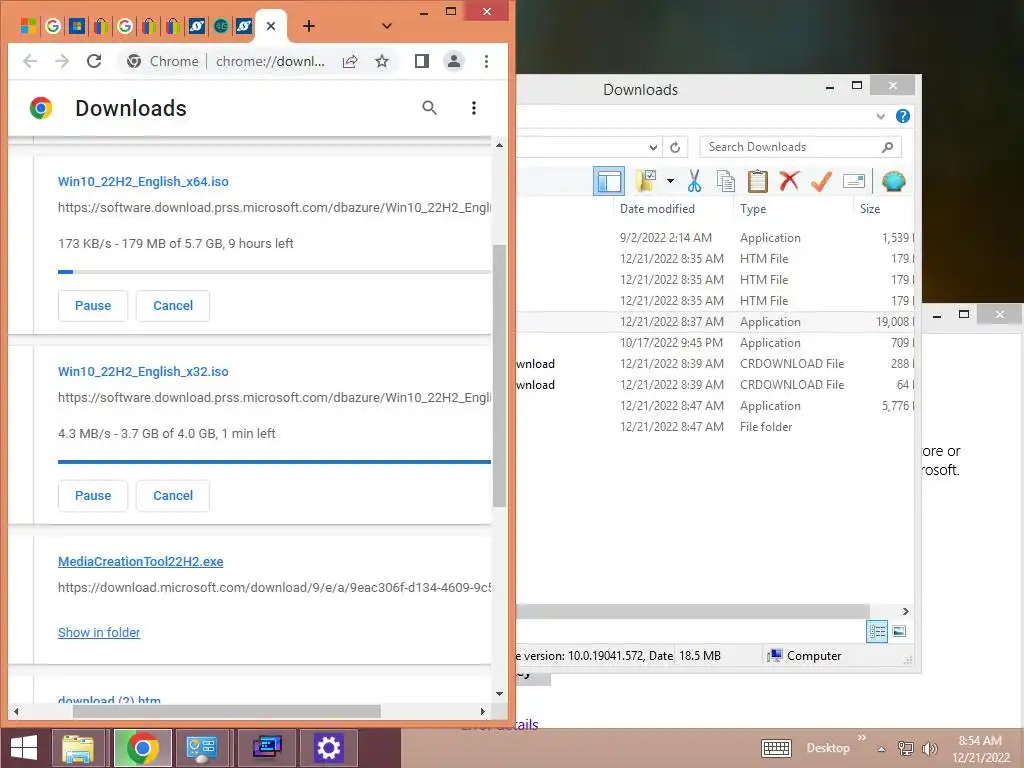Click the red X Delete icon
This screenshot has width=1024, height=768.
pyautogui.click(x=789, y=180)
